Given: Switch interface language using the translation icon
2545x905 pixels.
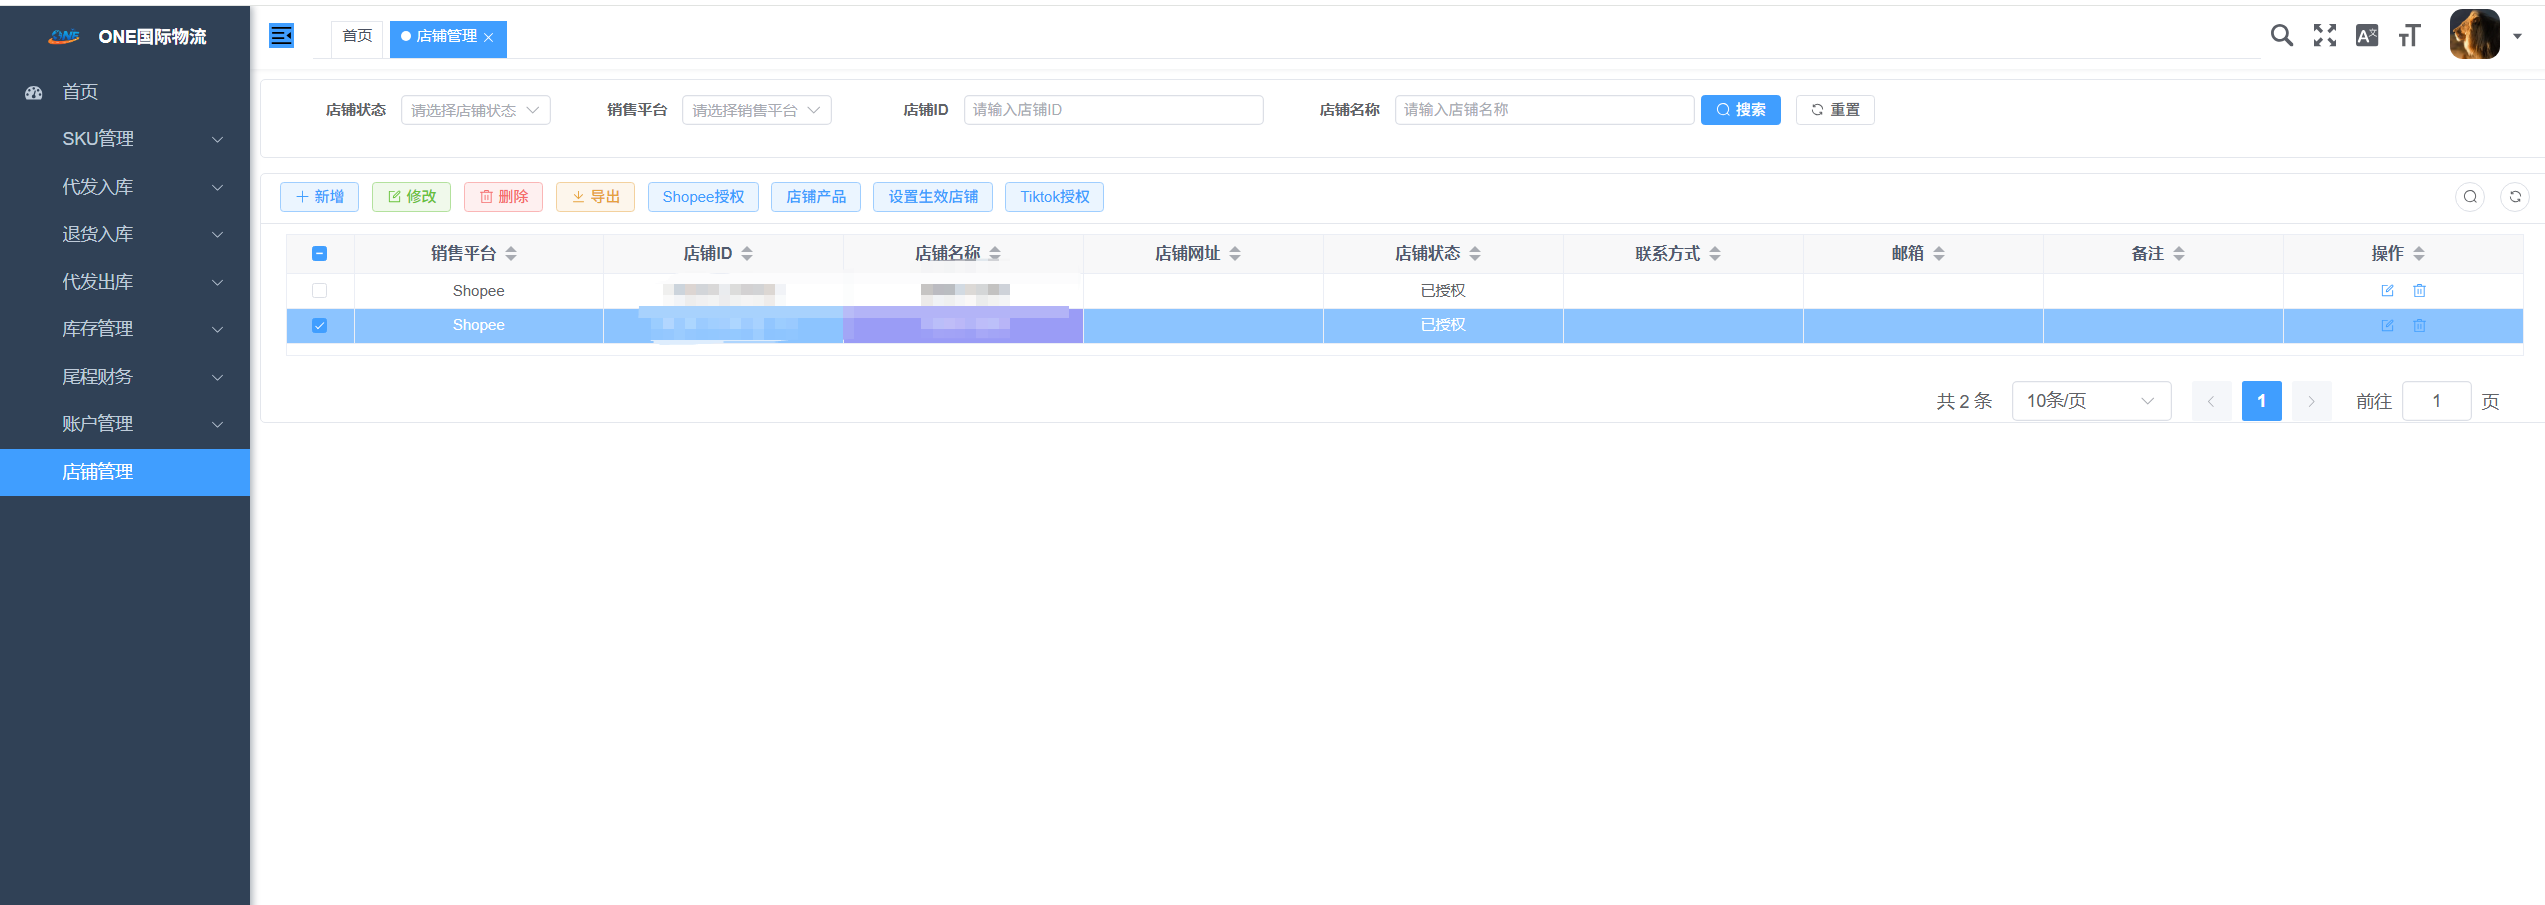Looking at the screenshot, I should click(2367, 35).
